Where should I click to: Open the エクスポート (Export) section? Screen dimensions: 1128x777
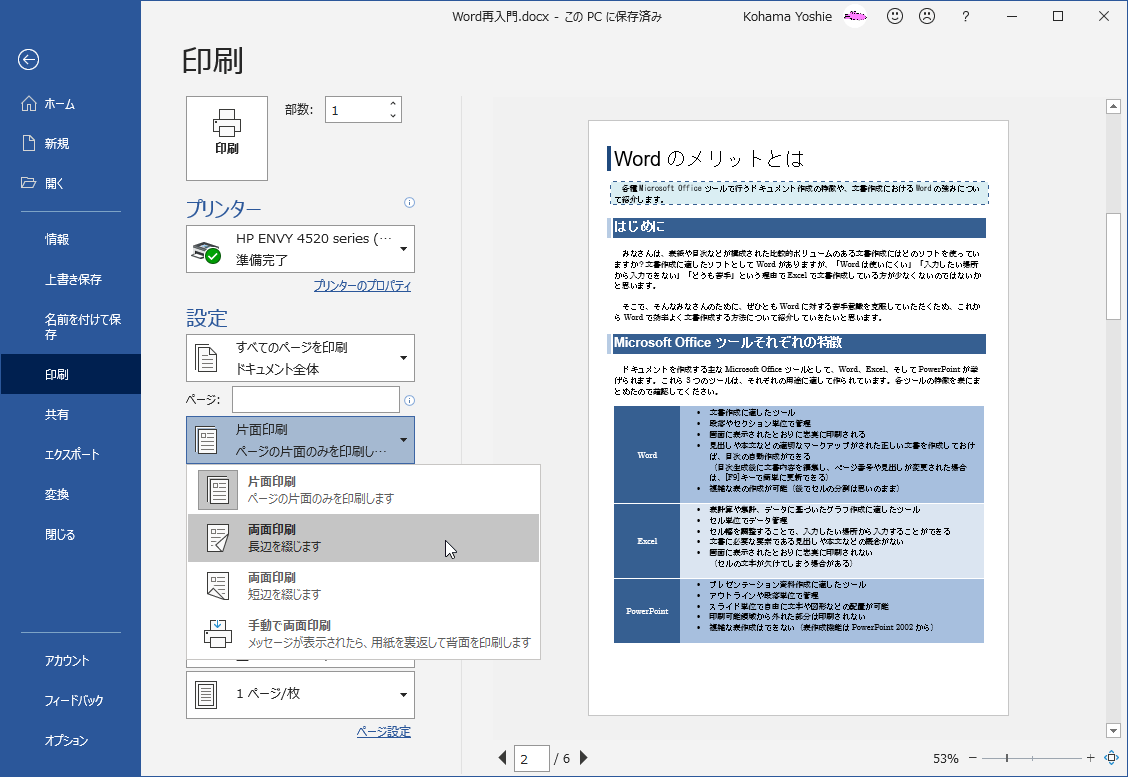pyautogui.click(x=70, y=454)
